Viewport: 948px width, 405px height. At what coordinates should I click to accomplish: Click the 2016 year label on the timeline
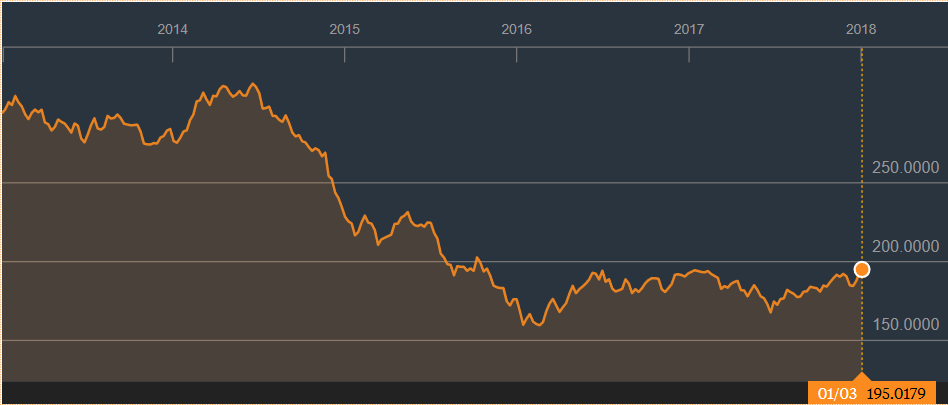point(516,29)
